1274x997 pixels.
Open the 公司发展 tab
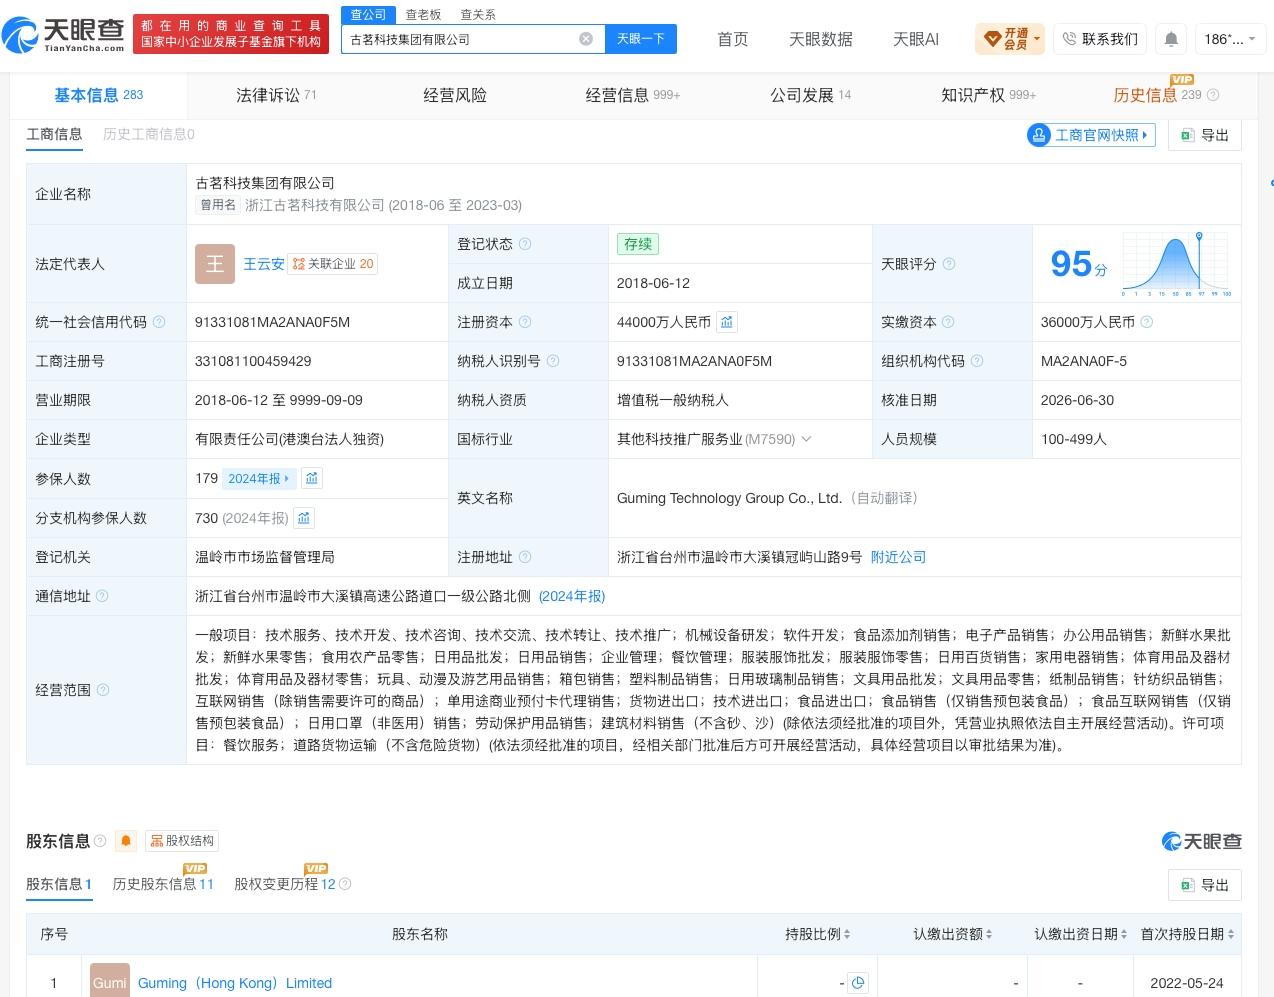[x=811, y=95]
